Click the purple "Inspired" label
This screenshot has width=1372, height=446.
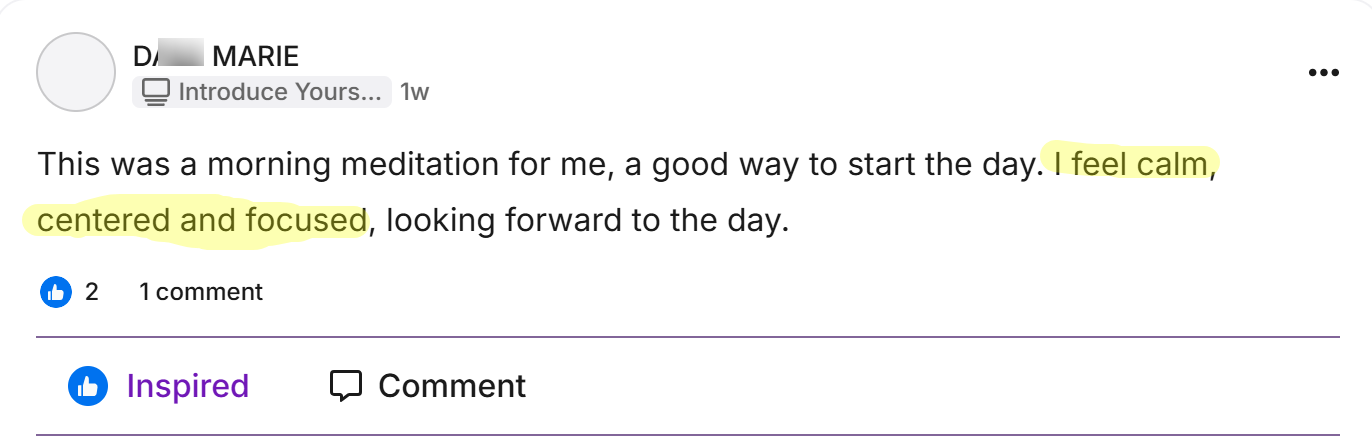click(187, 386)
